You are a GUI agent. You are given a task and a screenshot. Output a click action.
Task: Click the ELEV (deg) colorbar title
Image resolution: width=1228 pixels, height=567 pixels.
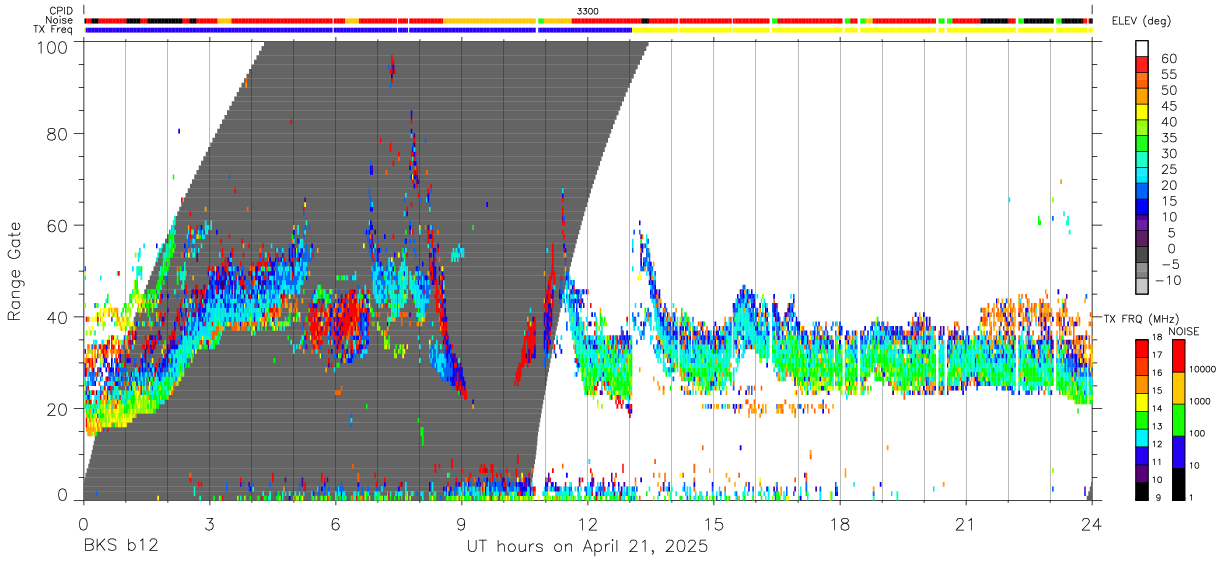click(x=1143, y=21)
